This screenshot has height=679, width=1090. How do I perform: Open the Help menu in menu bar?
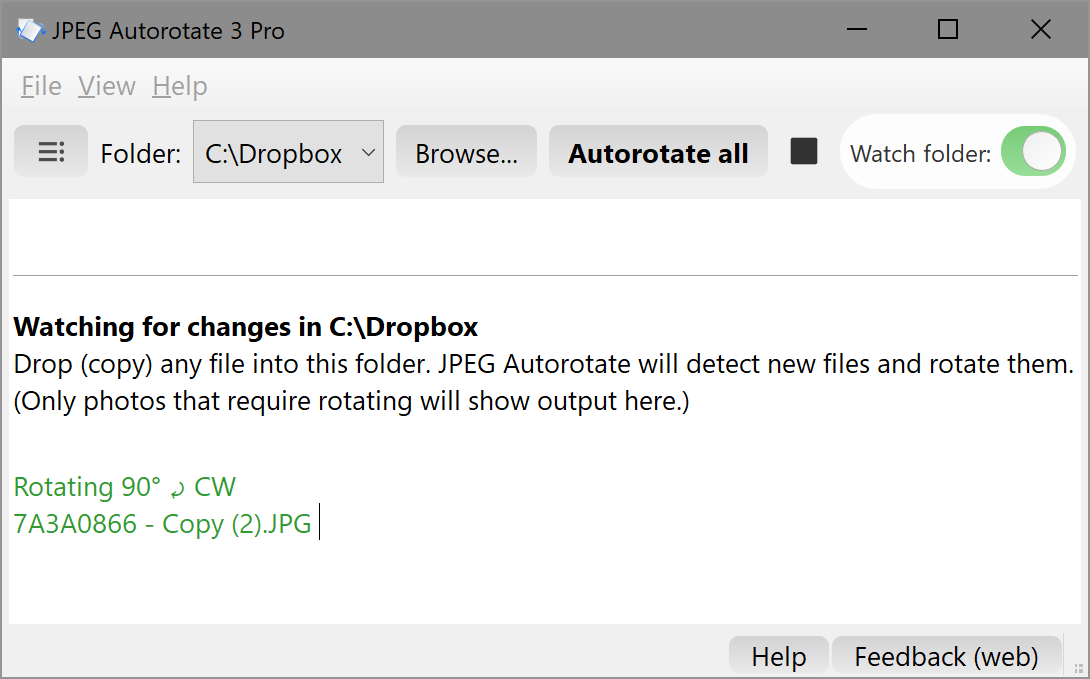tap(179, 86)
